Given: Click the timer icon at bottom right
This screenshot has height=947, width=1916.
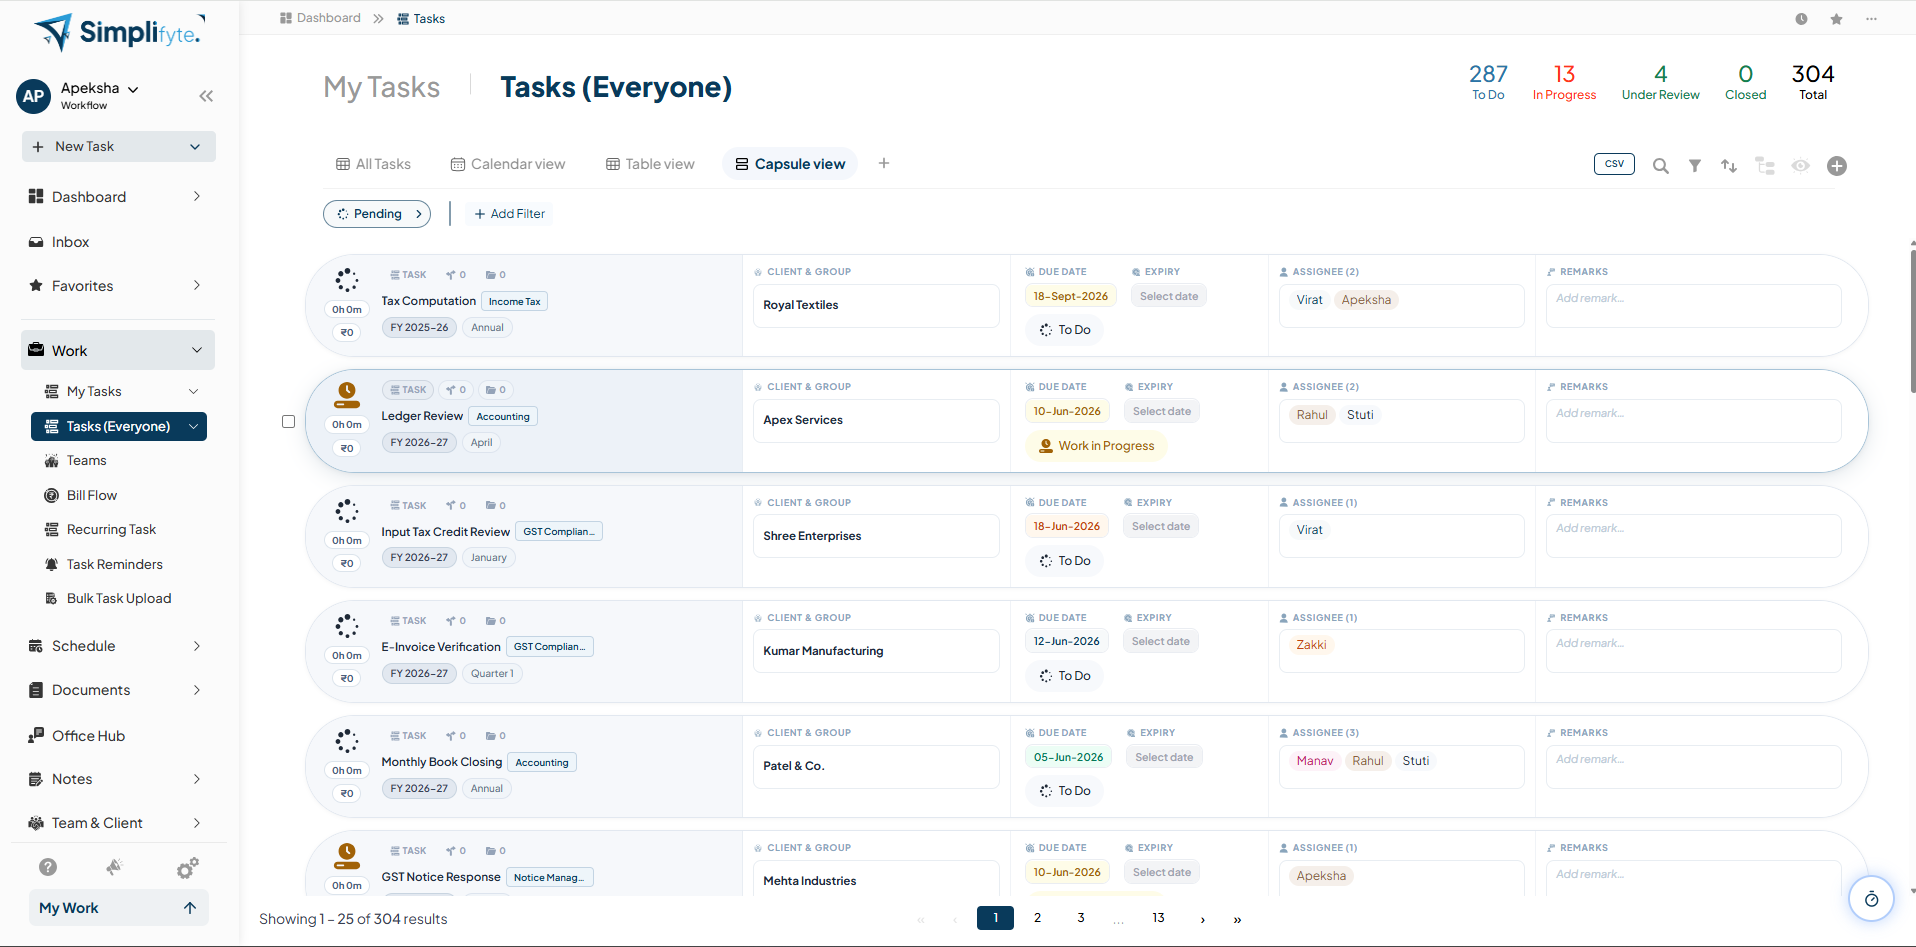Looking at the screenshot, I should pos(1871,899).
